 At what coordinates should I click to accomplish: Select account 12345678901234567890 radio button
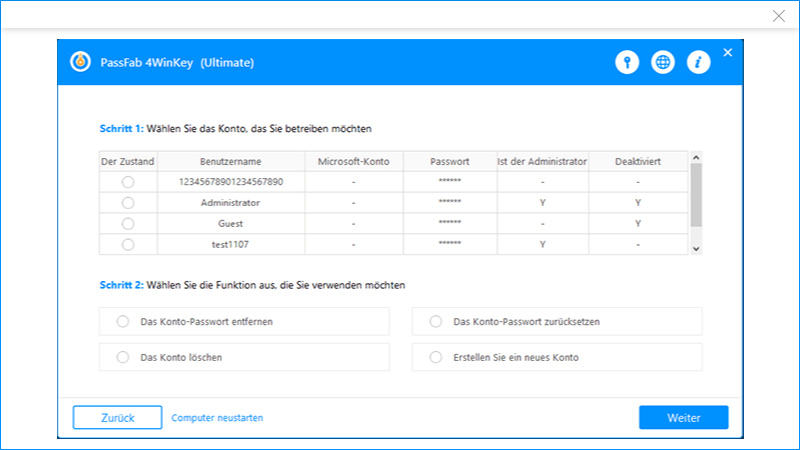[127, 182]
